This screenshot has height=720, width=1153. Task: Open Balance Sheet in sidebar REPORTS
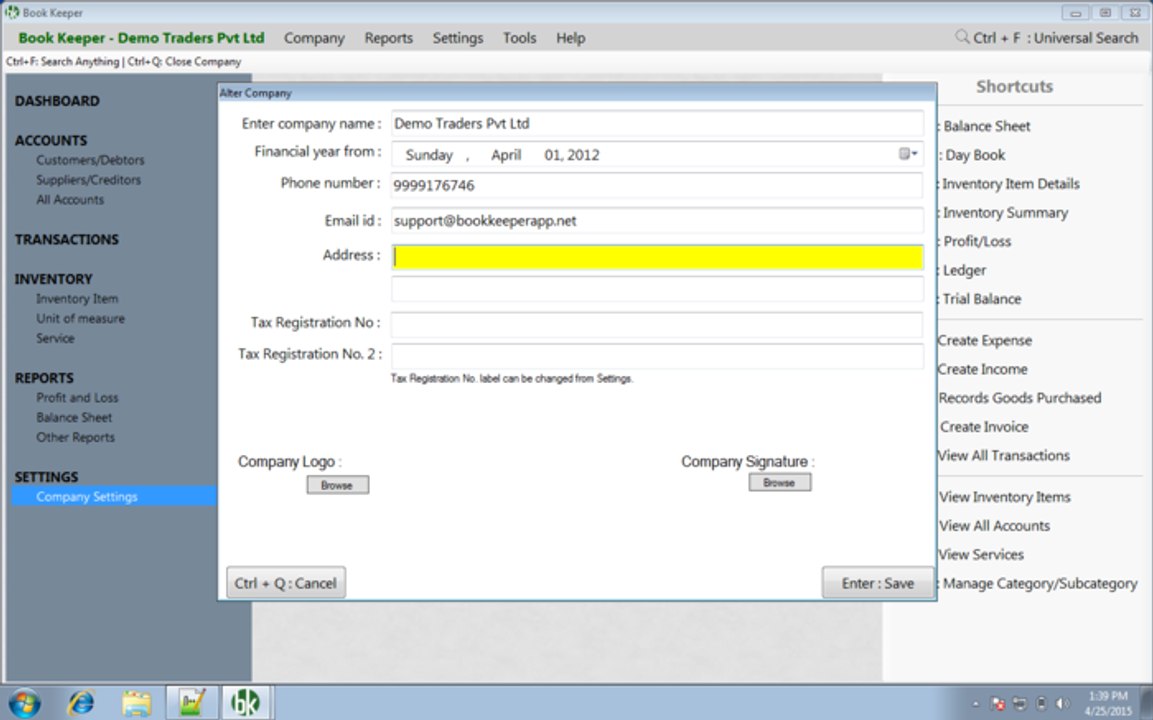[74, 417]
